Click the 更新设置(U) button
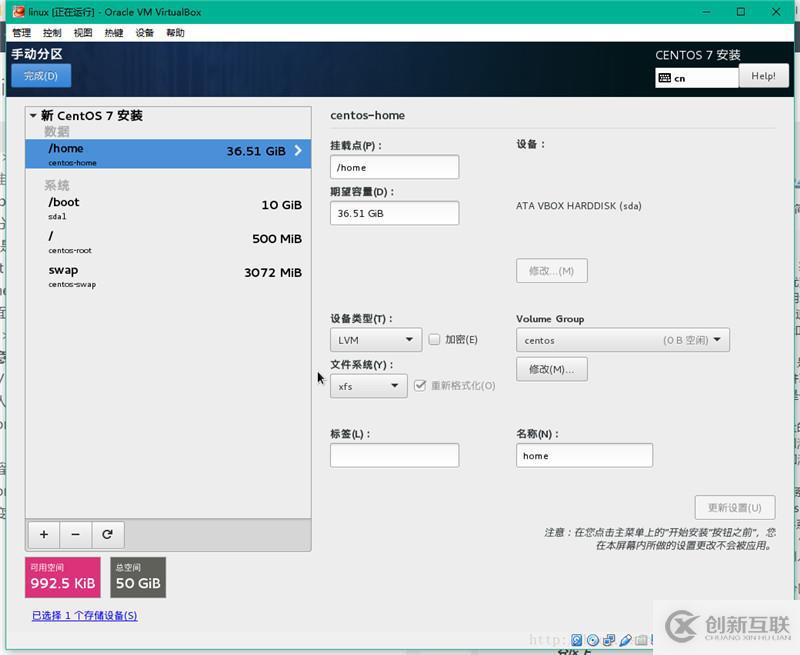800x655 pixels. (735, 508)
